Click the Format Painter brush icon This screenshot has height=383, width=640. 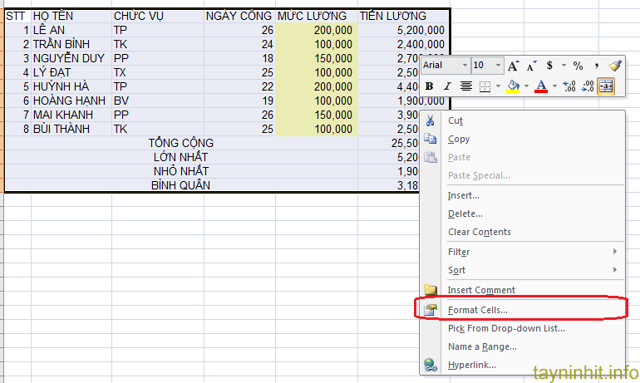pyautogui.click(x=615, y=65)
